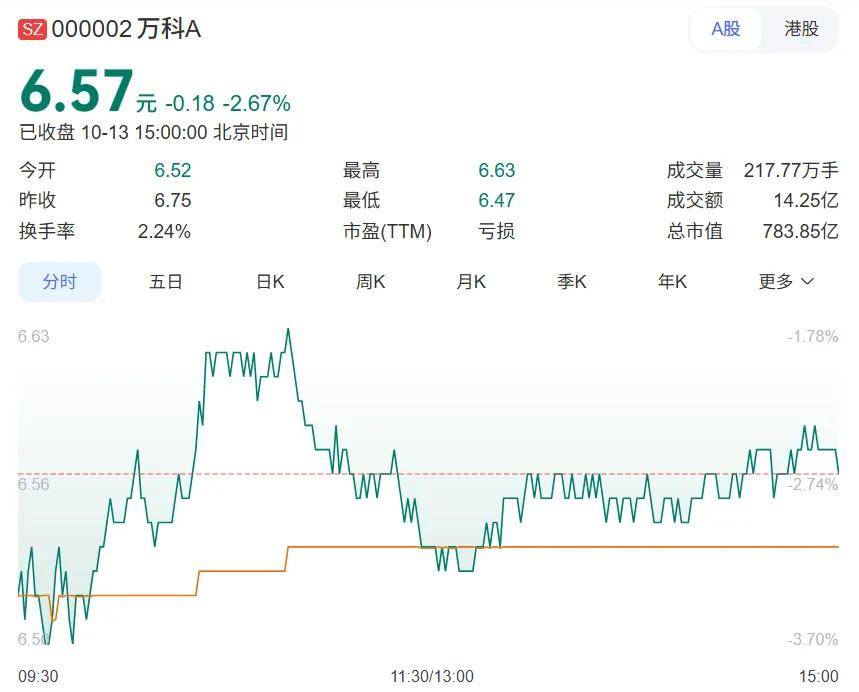
Task: Select the 月K monthly chart tab
Action: 471,282
